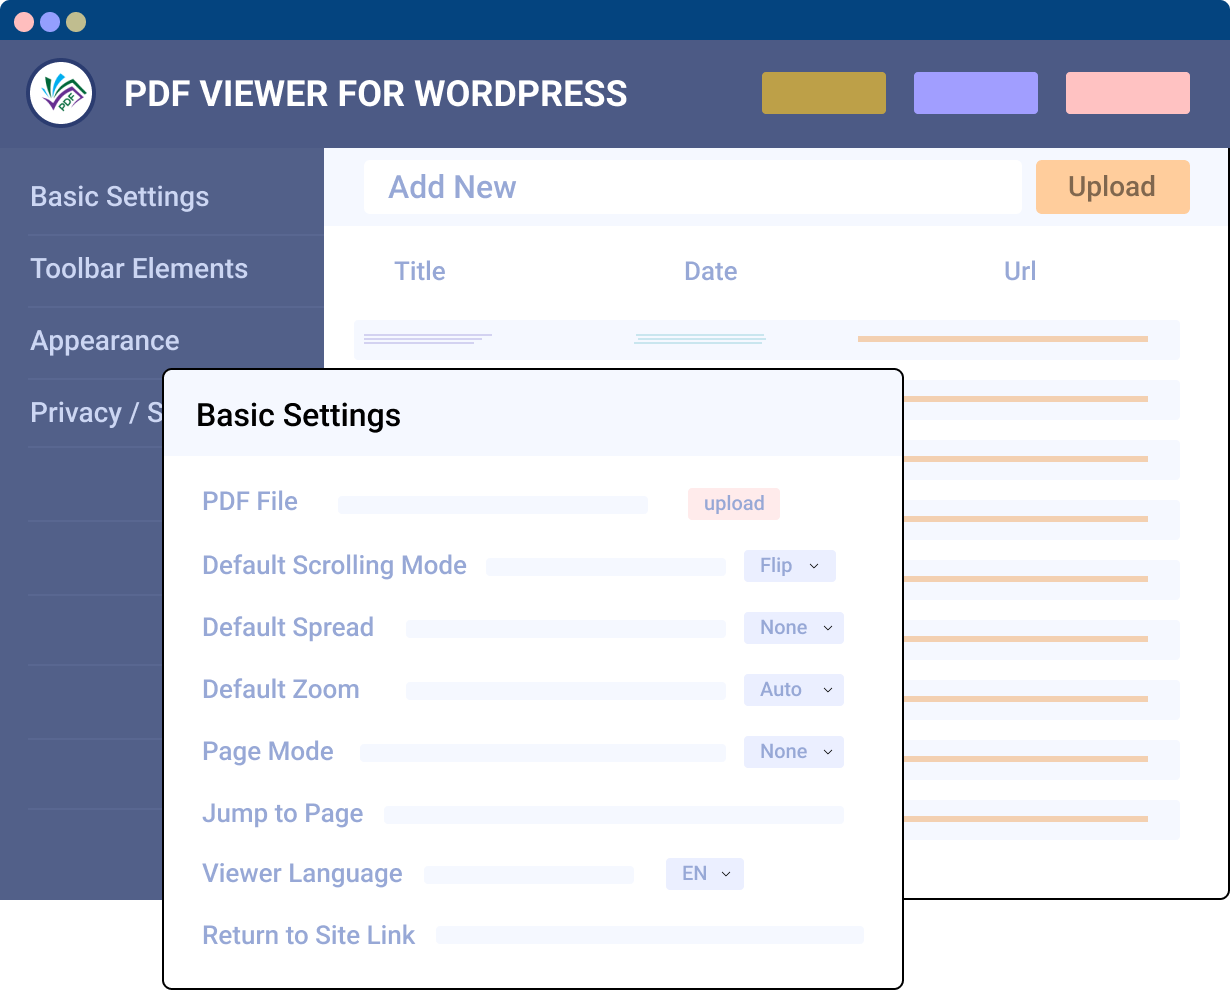1230x990 pixels.
Task: Click the Return to Site Link field
Action: click(650, 935)
